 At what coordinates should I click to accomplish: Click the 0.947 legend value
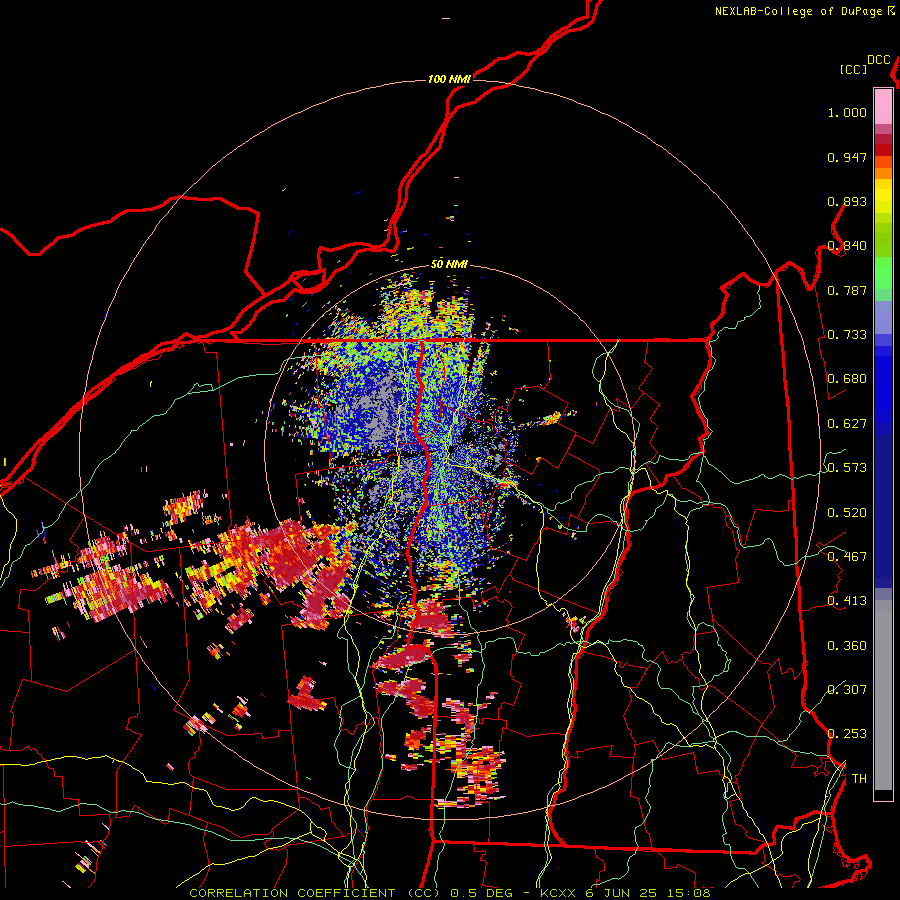point(847,157)
